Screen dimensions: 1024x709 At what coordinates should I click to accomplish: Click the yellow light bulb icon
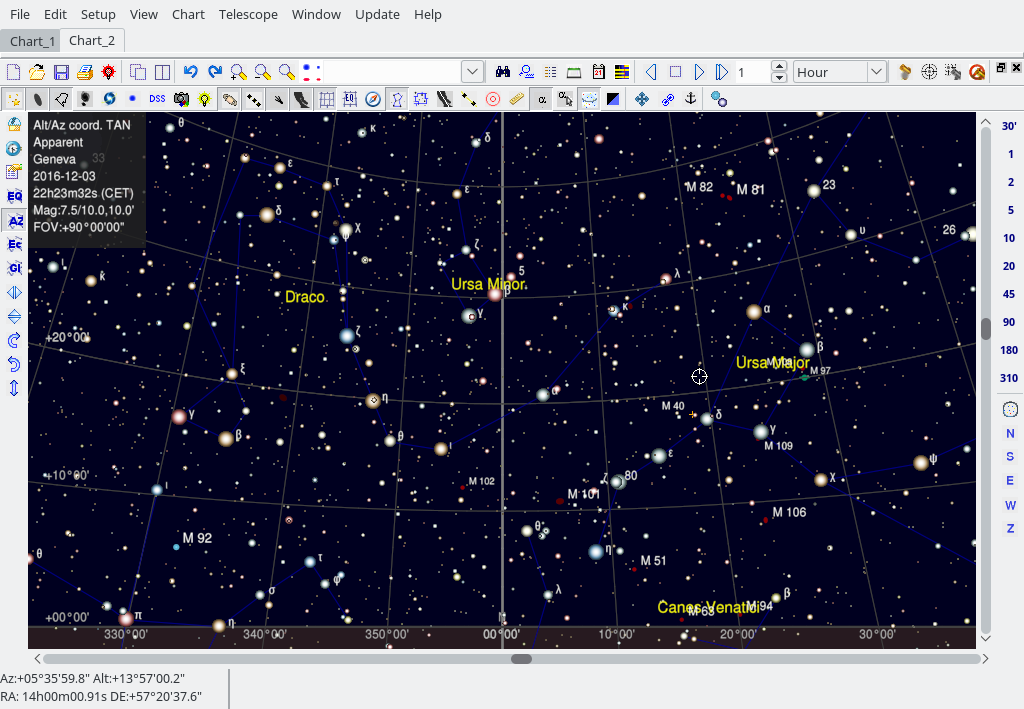click(205, 99)
